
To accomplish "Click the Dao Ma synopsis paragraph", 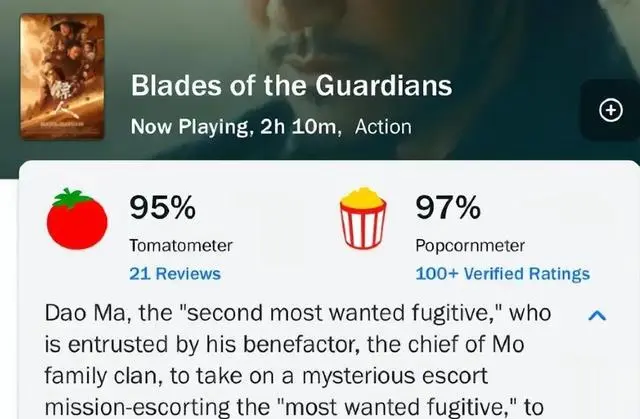I will tap(298, 314).
